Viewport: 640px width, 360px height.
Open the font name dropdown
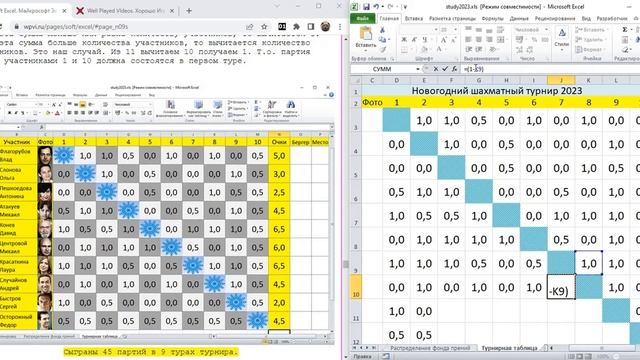436,30
